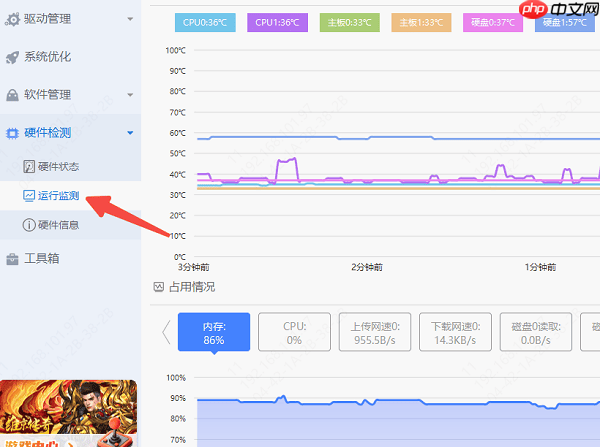
Task: Click the driver management gear icon
Action: click(x=12, y=19)
